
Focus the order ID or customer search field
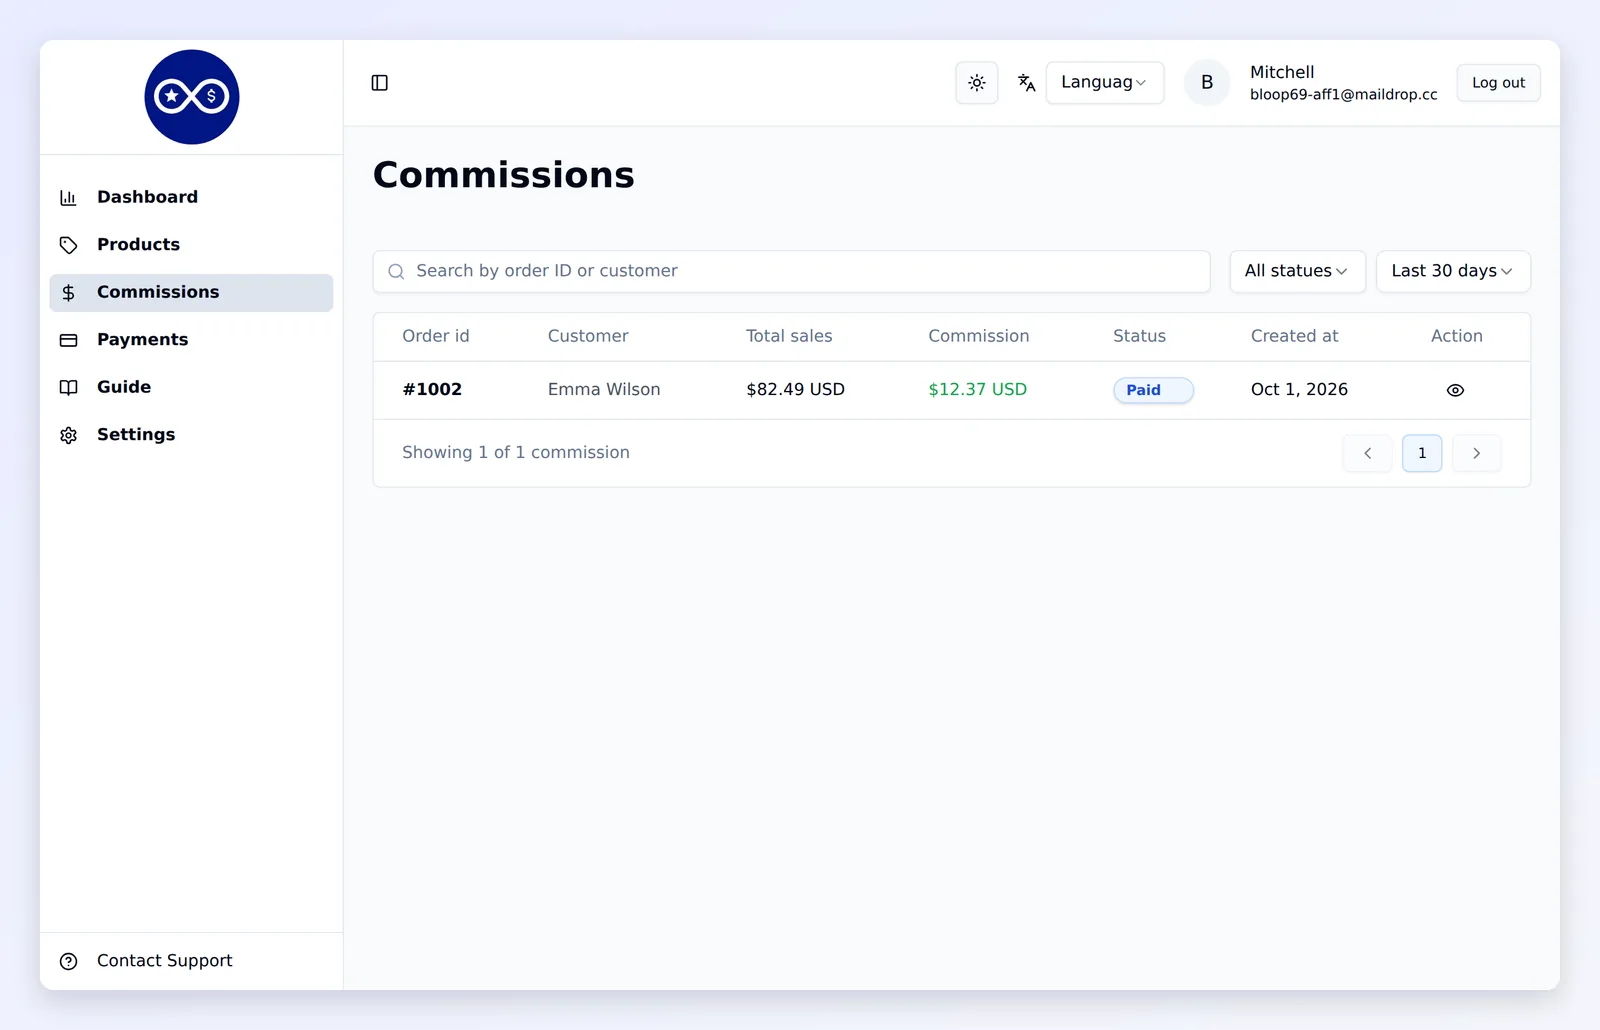click(x=792, y=271)
